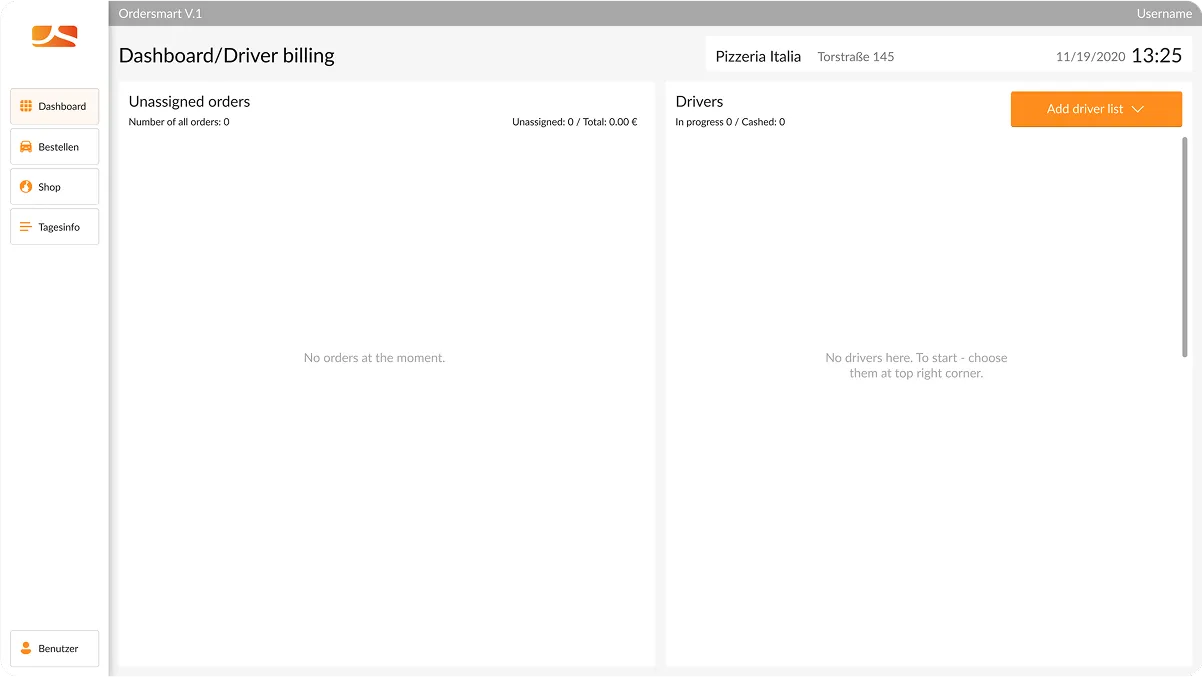1202x677 pixels.
Task: Select the Dashboard menu entry
Action: 62,106
